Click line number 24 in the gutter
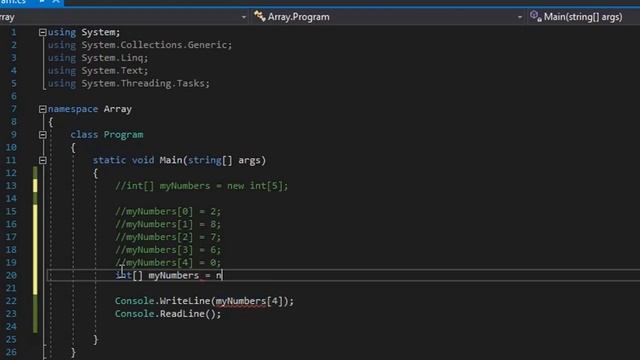The width and height of the screenshot is (640, 360). (11, 327)
